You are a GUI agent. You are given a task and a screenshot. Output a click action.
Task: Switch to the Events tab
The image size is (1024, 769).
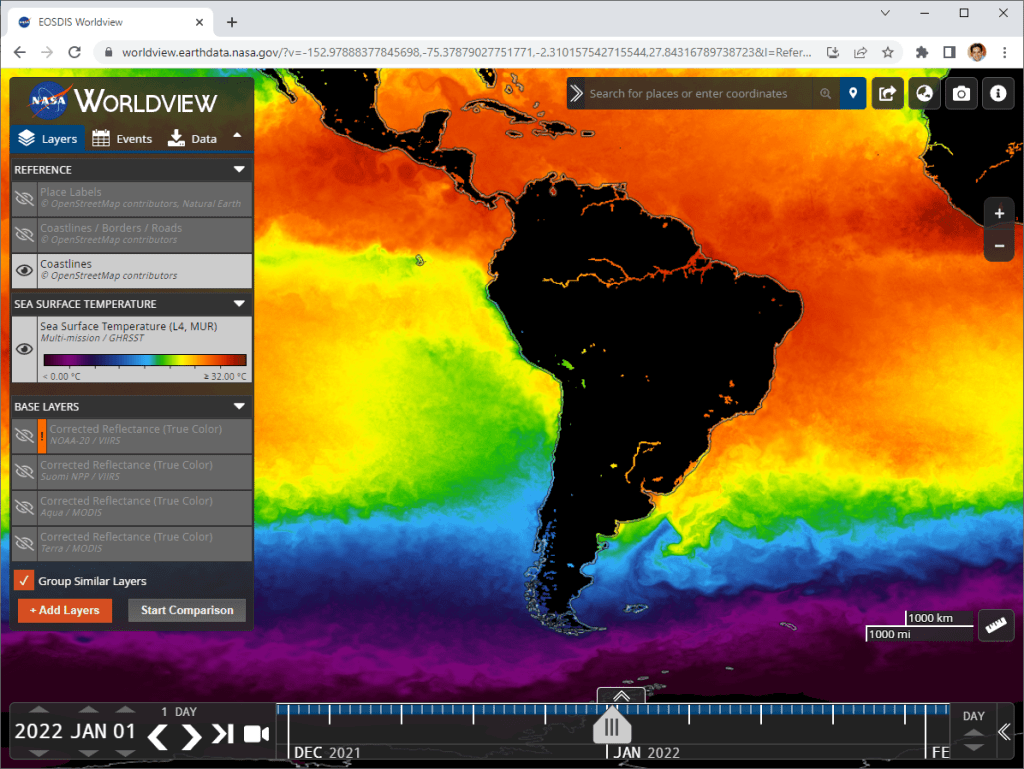pyautogui.click(x=122, y=138)
